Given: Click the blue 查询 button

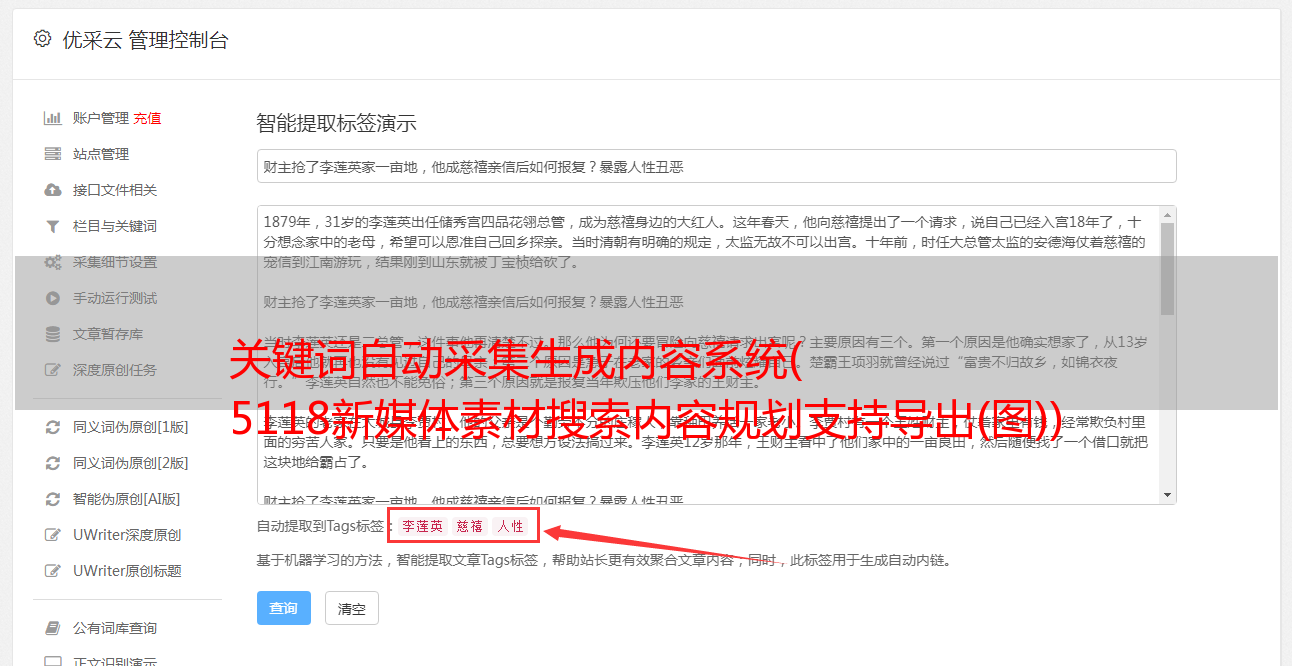Looking at the screenshot, I should click(283, 608).
